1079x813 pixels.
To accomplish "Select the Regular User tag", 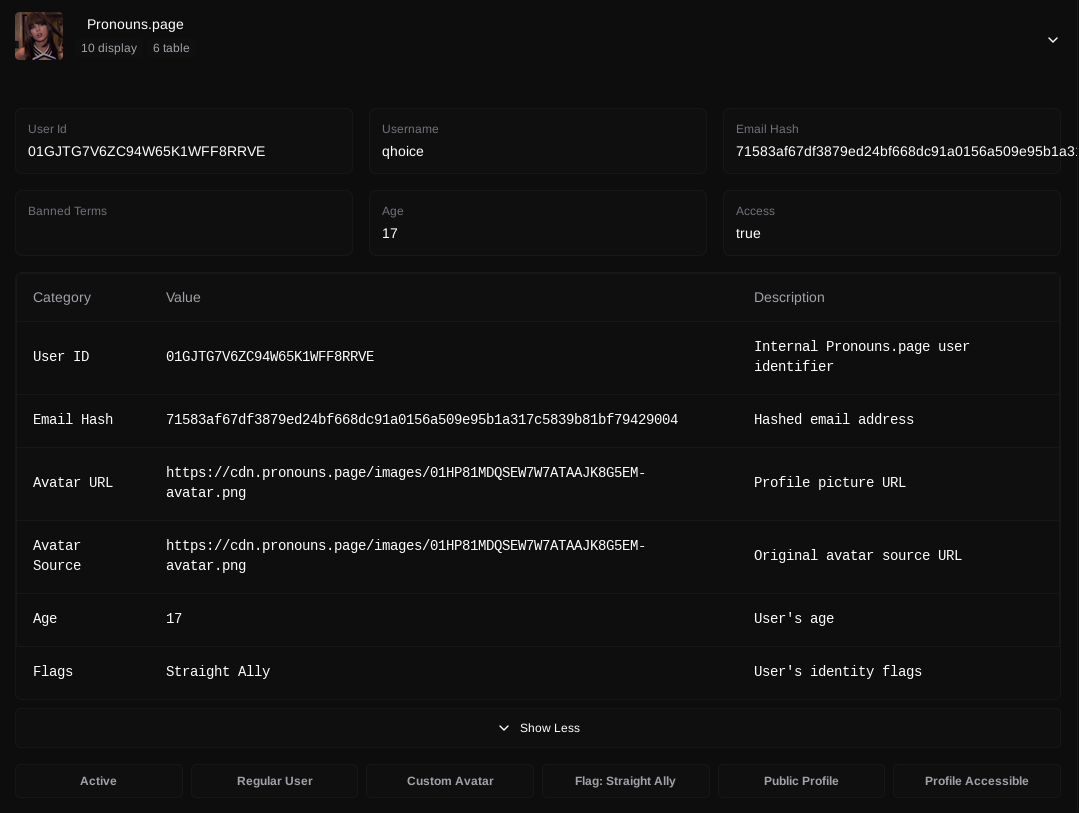I will point(274,781).
